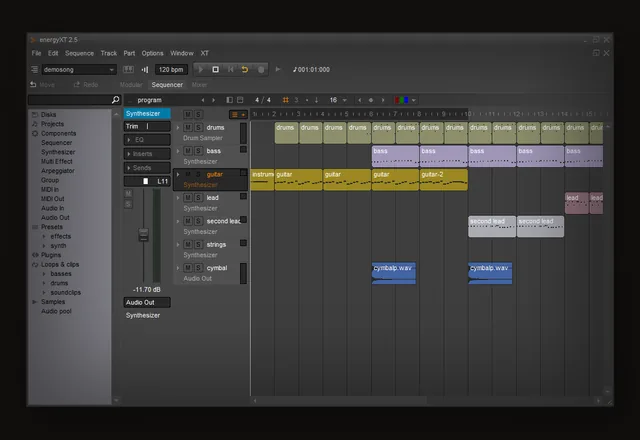Screen dimensions: 640x440
Task: Click the small play arrow before the time display
Action: [x=278, y=69]
